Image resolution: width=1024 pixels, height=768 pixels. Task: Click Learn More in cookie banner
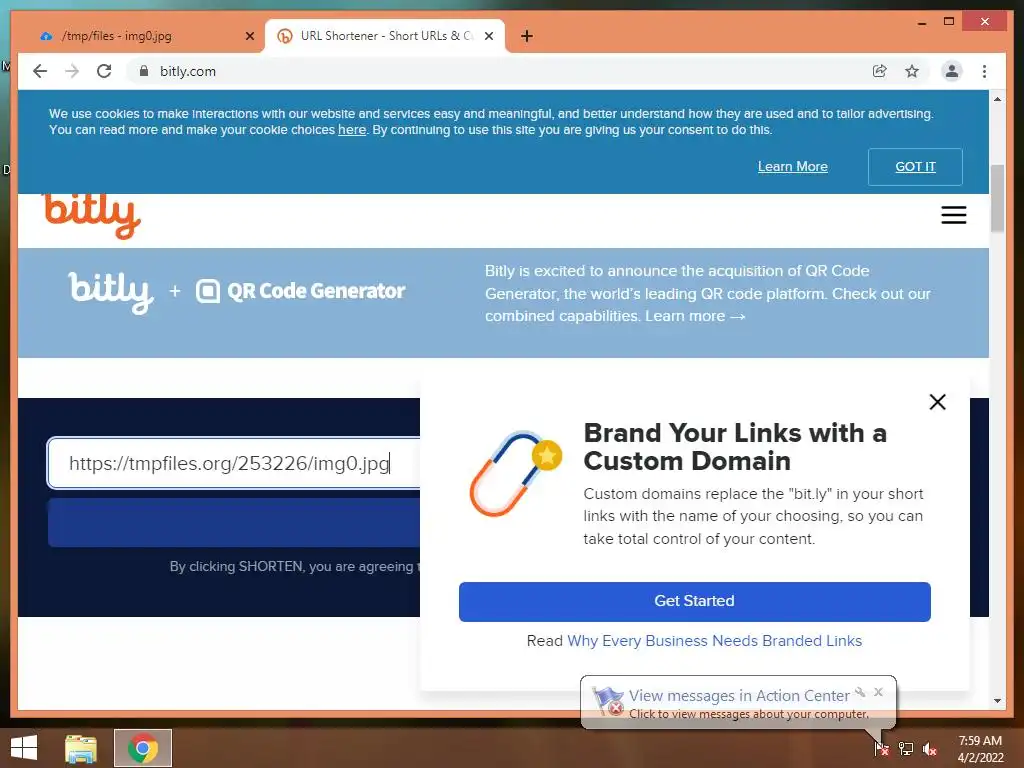click(792, 167)
